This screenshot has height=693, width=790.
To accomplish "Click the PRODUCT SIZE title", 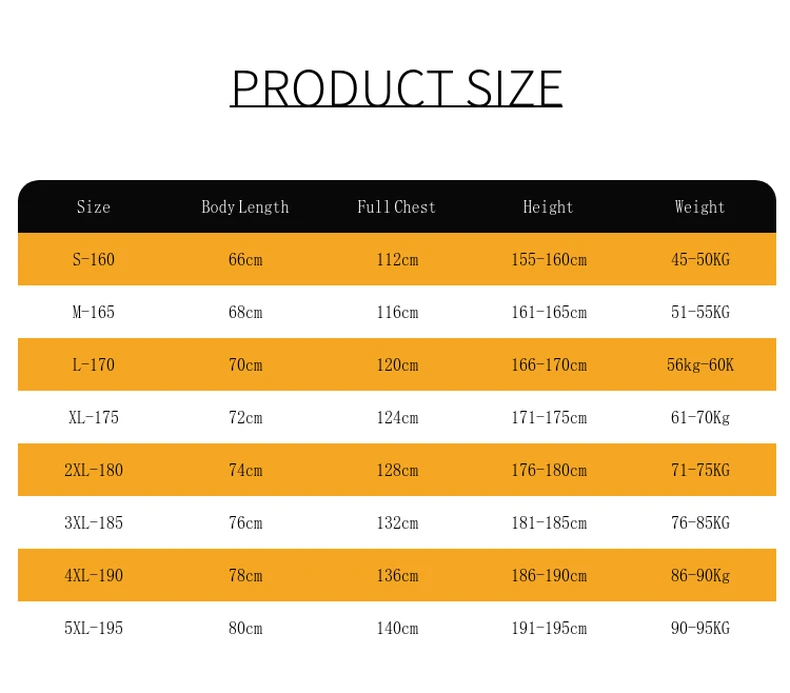I will point(396,88).
